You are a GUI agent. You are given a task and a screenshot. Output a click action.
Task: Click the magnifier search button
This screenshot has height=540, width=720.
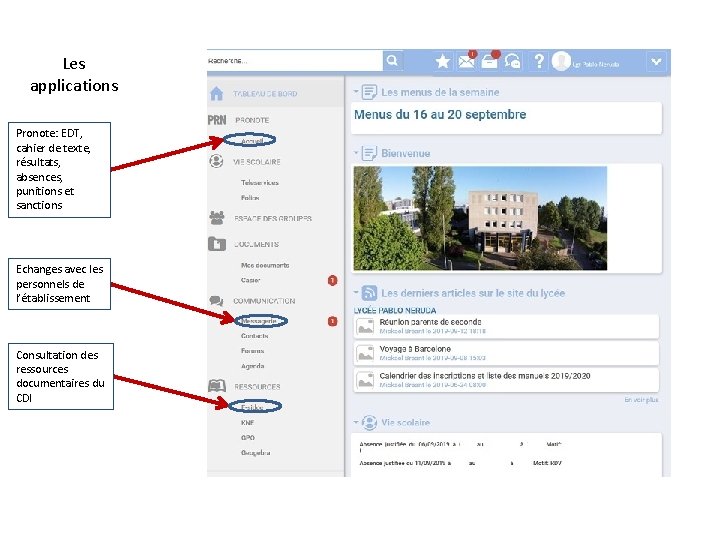click(x=393, y=61)
